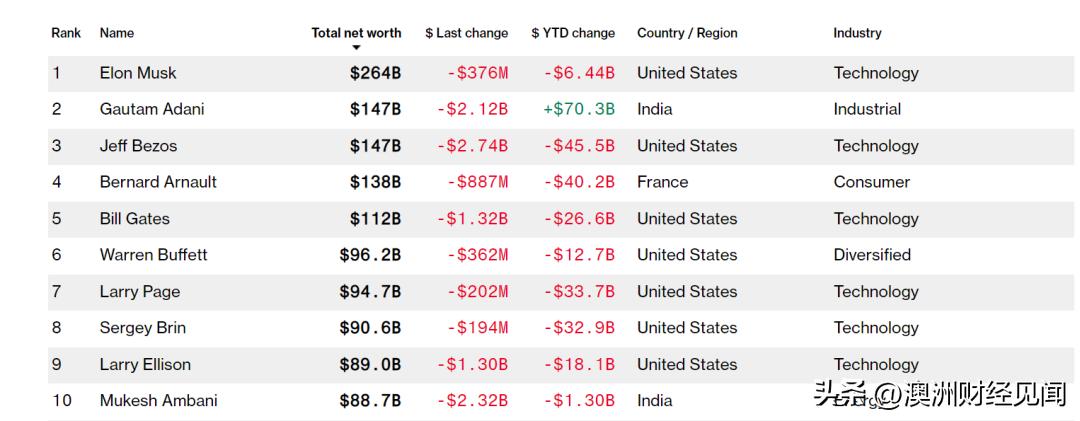Click the $ YTD change column header
Screen dimensions: 1080x421
click(x=573, y=33)
